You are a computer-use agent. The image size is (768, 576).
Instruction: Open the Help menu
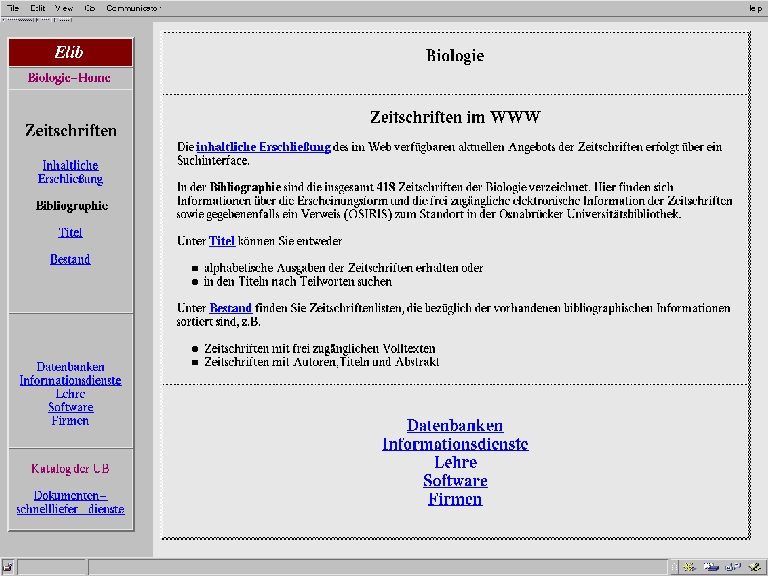[x=755, y=7]
